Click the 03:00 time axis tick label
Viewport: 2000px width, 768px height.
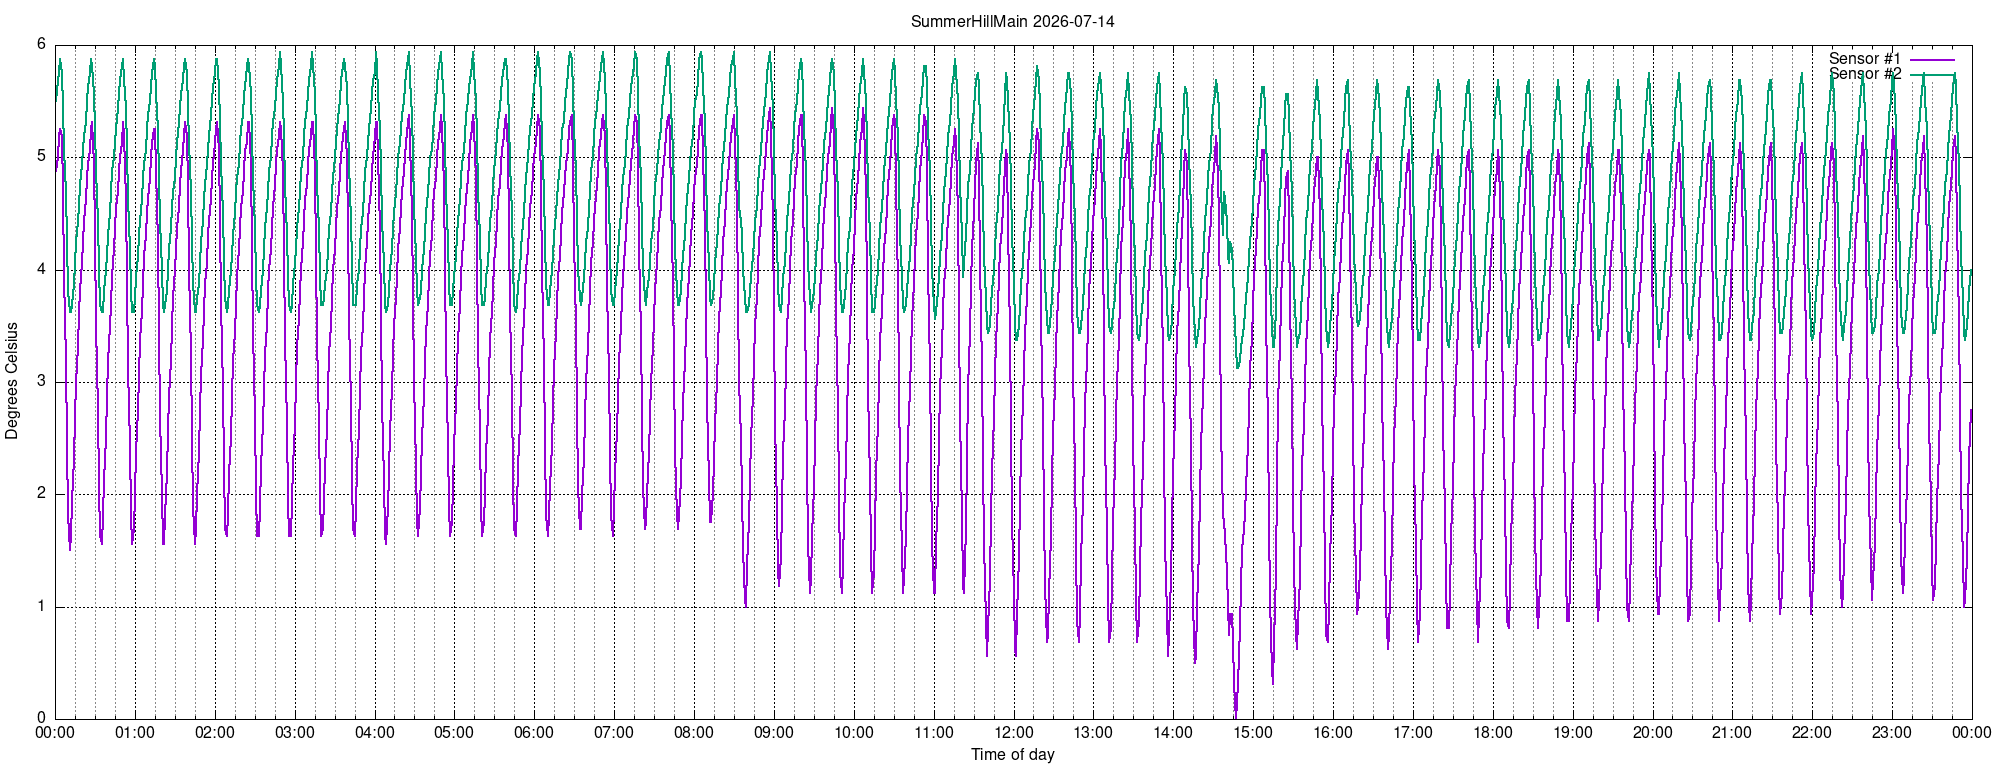tap(295, 732)
